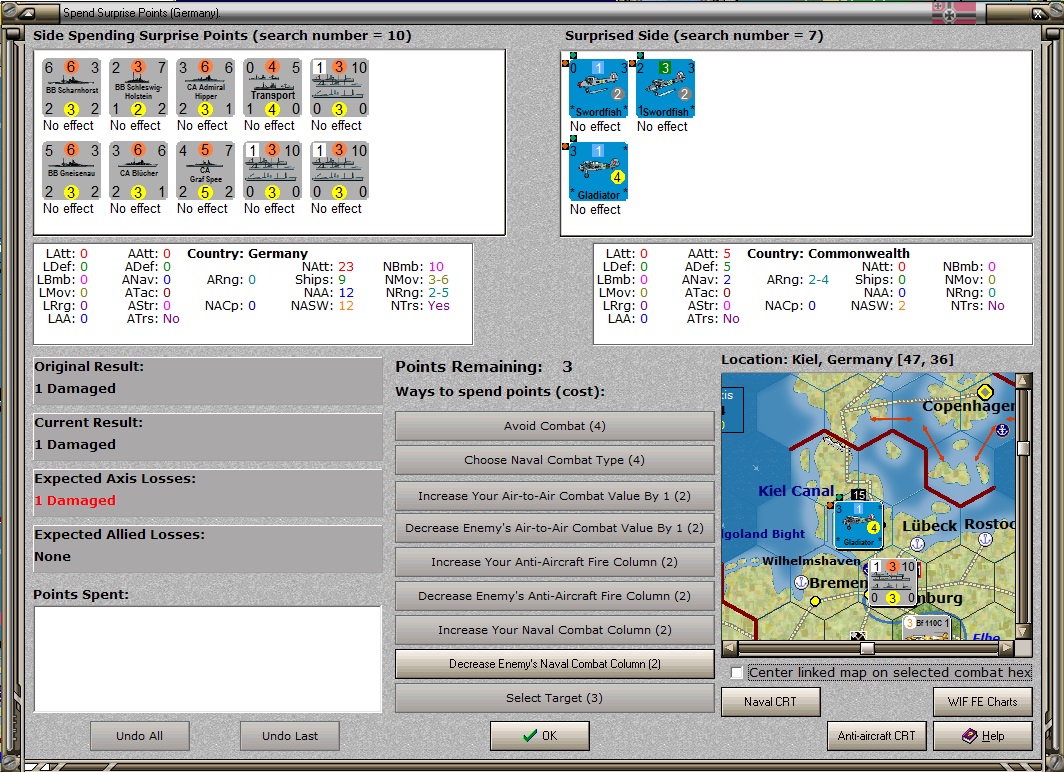This screenshot has width=1064, height=772.
Task: Select the CA Graf Spee counter
Action: point(206,171)
